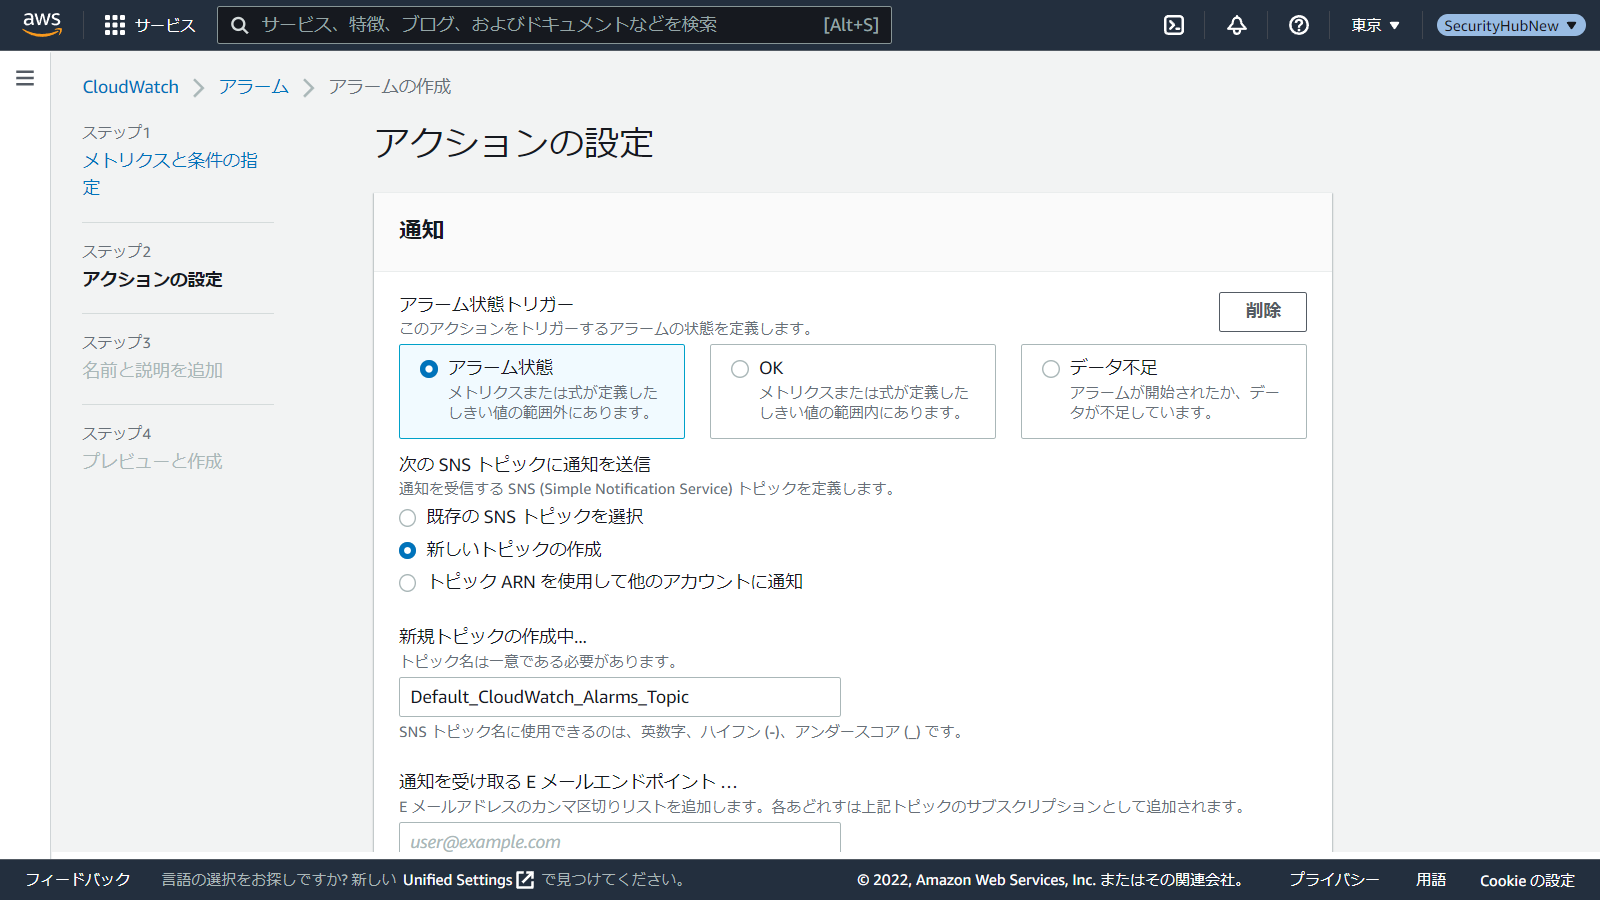Open the 東京 region dropdown
1600x900 pixels.
click(x=1375, y=25)
